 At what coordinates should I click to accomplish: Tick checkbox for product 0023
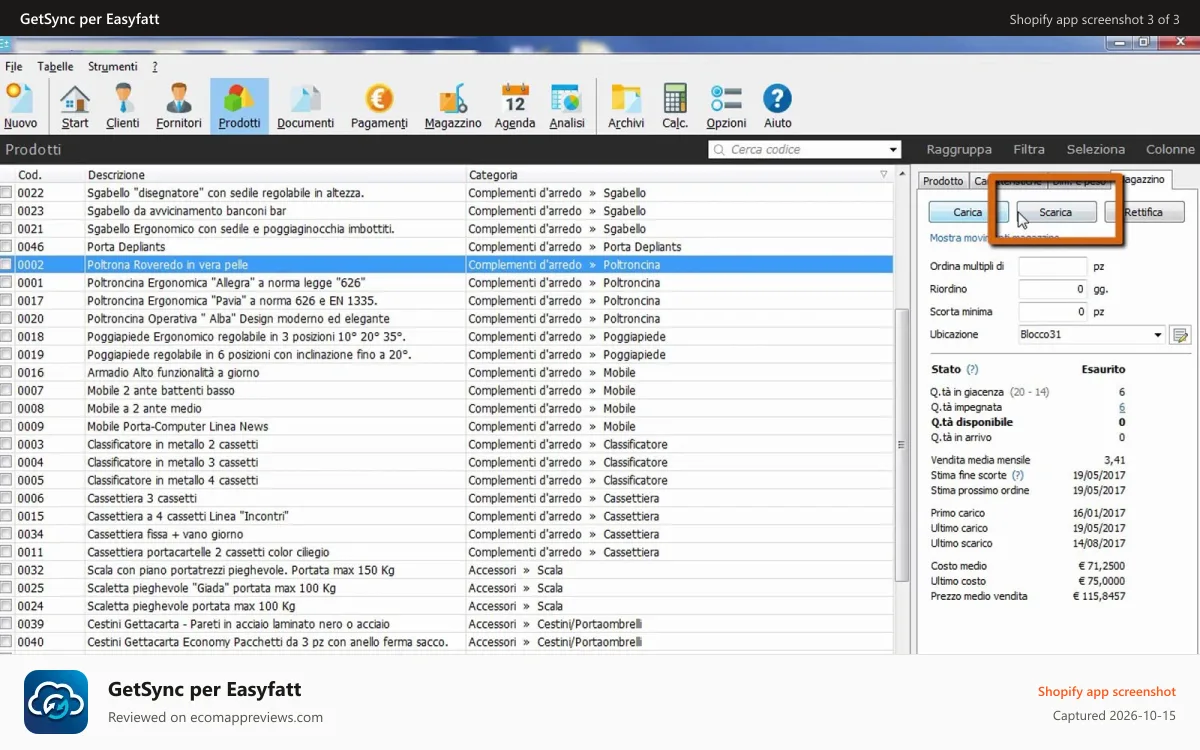point(6,211)
